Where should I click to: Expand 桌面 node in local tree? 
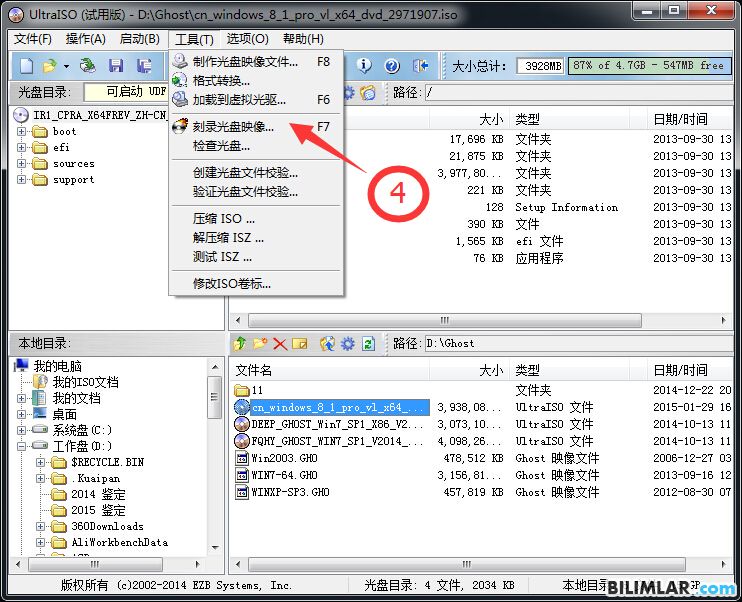21,414
